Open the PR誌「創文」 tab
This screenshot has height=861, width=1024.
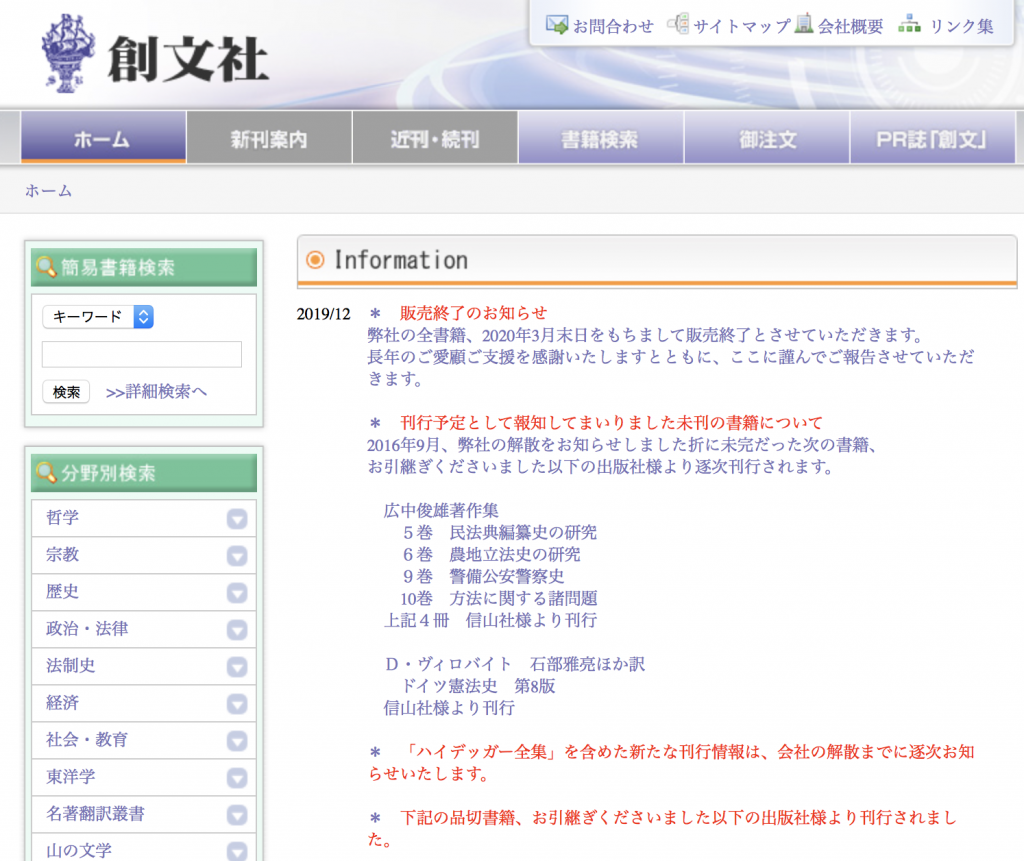coord(933,137)
